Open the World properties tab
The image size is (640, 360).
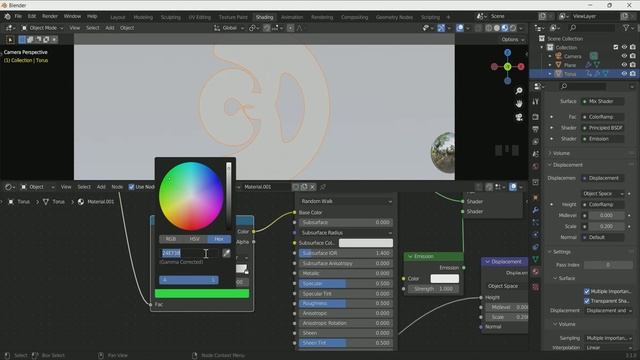(536, 166)
